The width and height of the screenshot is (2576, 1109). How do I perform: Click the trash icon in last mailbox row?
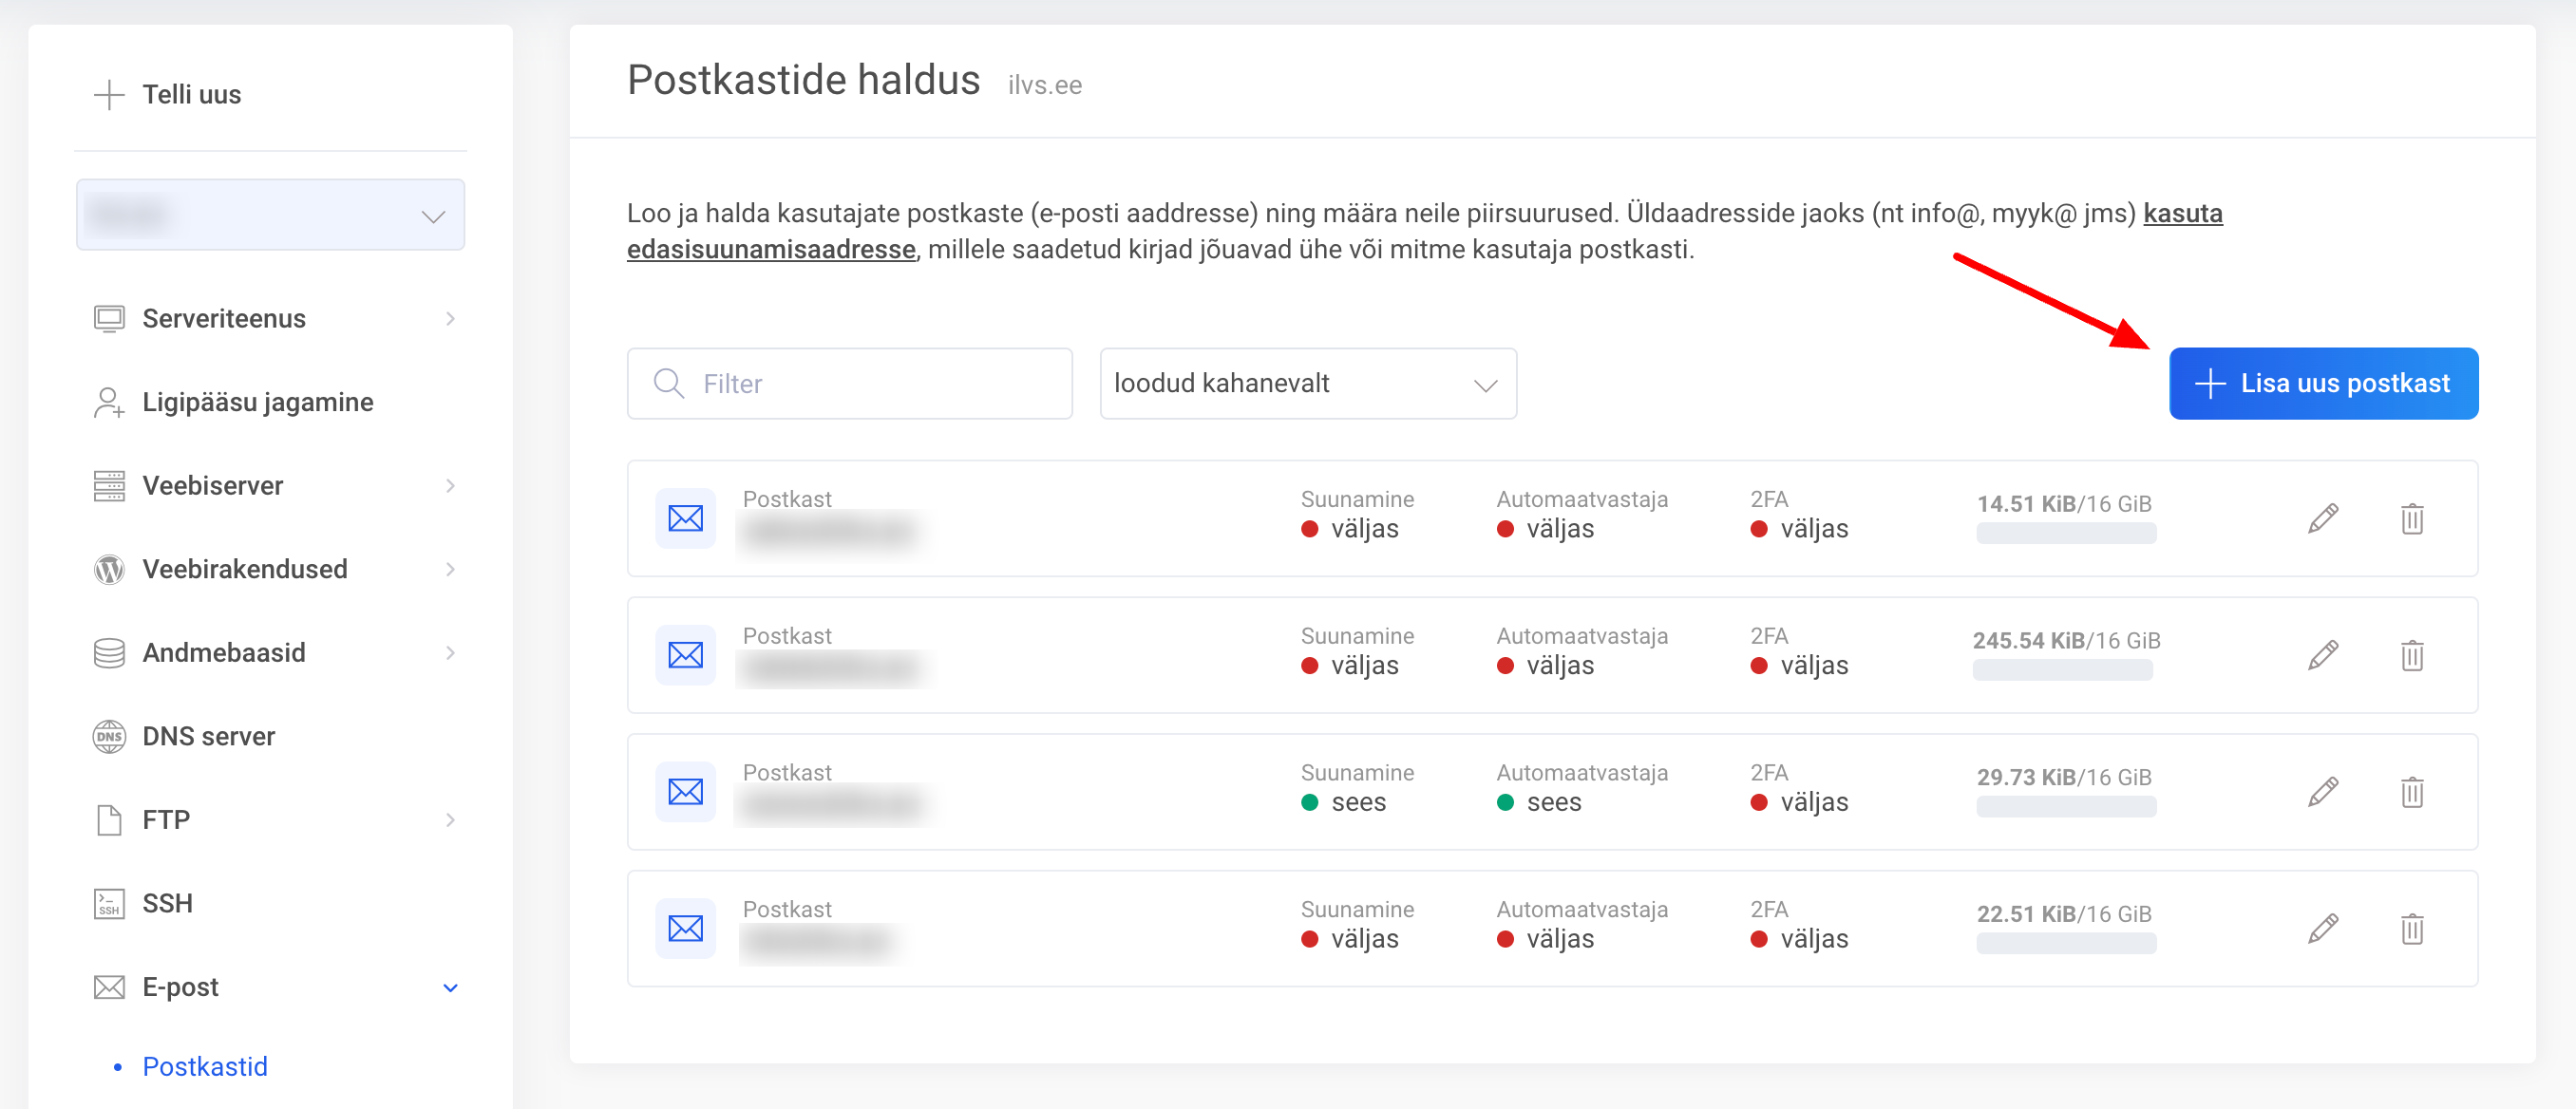point(2411,928)
